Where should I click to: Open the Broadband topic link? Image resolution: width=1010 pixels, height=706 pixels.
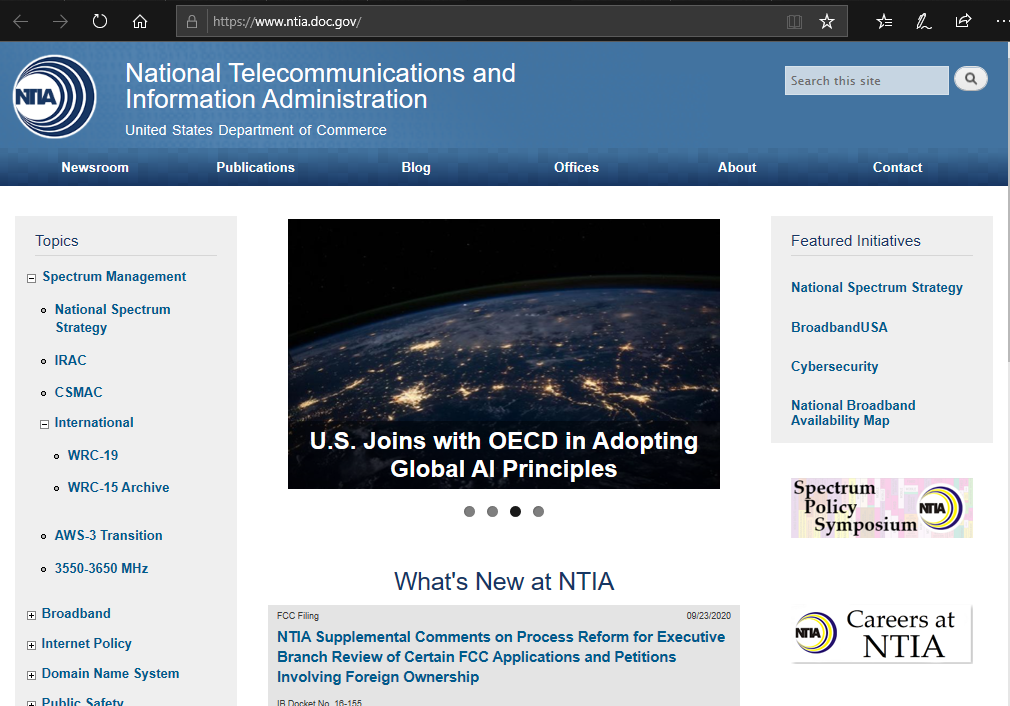pos(76,613)
